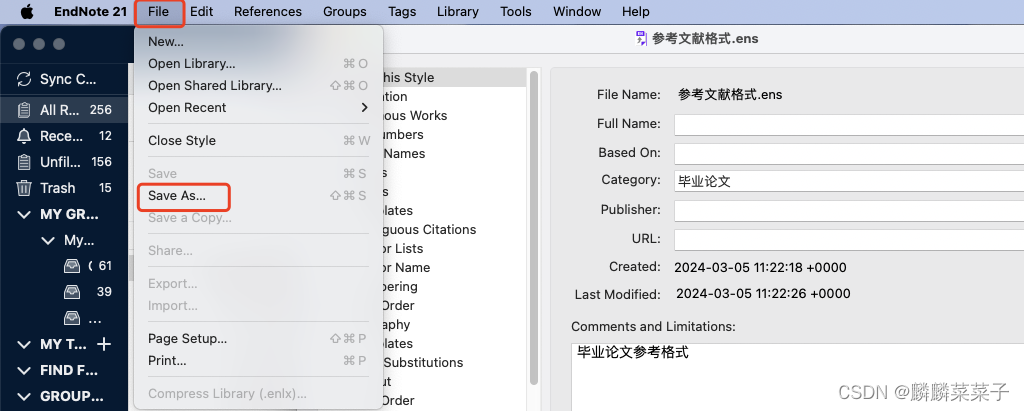
Task: Open the Trash bin icon
Action: (x=24, y=188)
